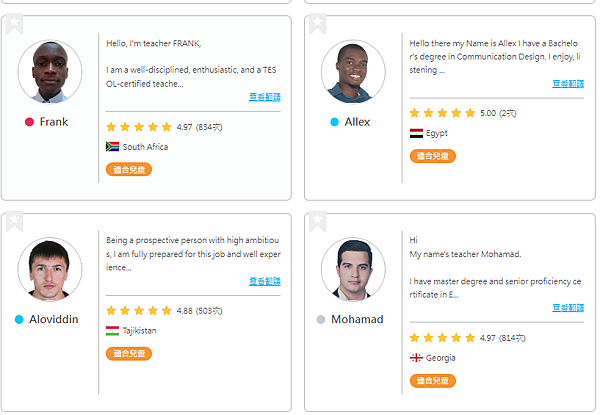Viewport: 600px width, 415px height.
Task: Open Allex's profile photo
Action: [x=353, y=71]
